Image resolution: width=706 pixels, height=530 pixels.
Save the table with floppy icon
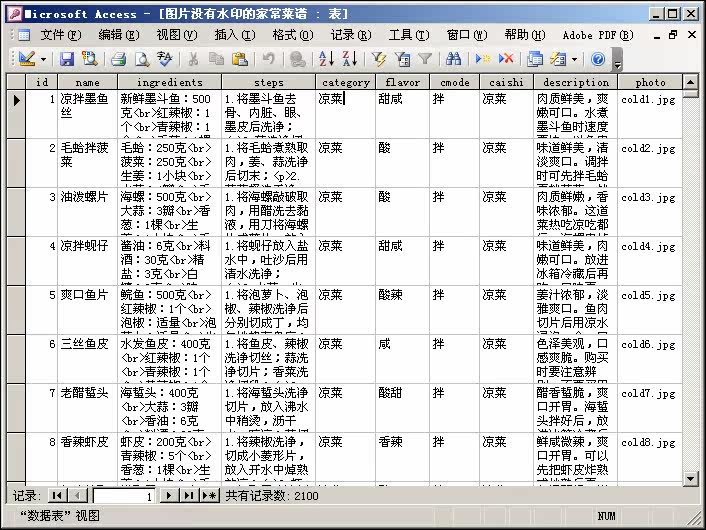[67, 59]
